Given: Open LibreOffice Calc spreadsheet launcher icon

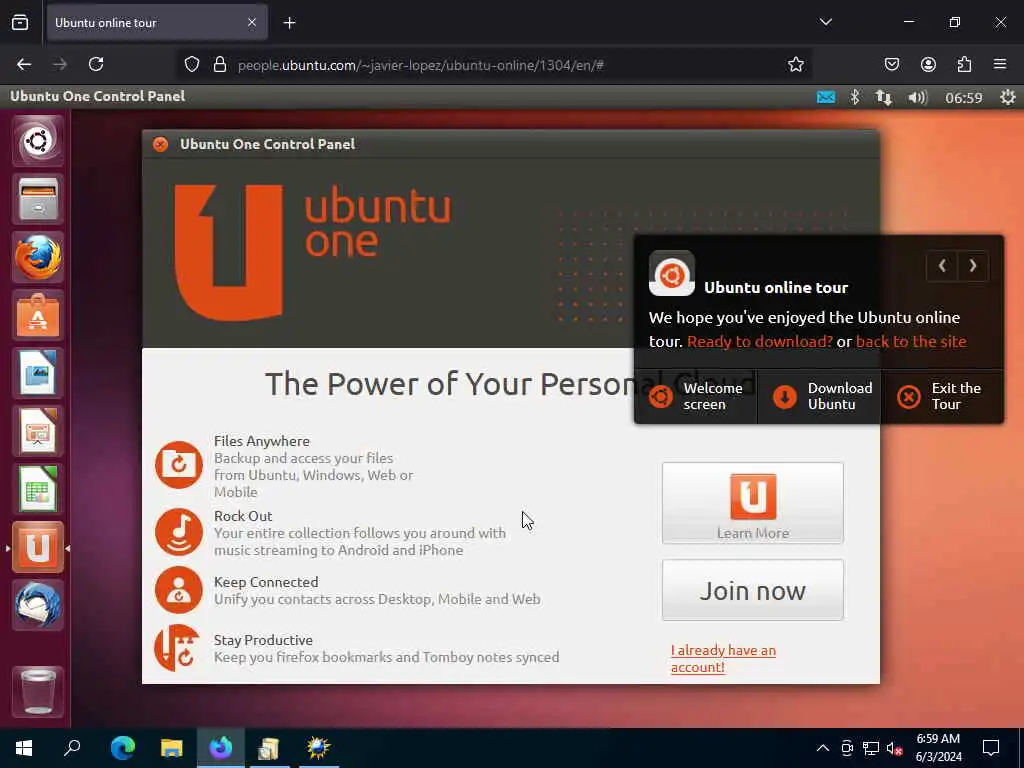Looking at the screenshot, I should [x=38, y=489].
